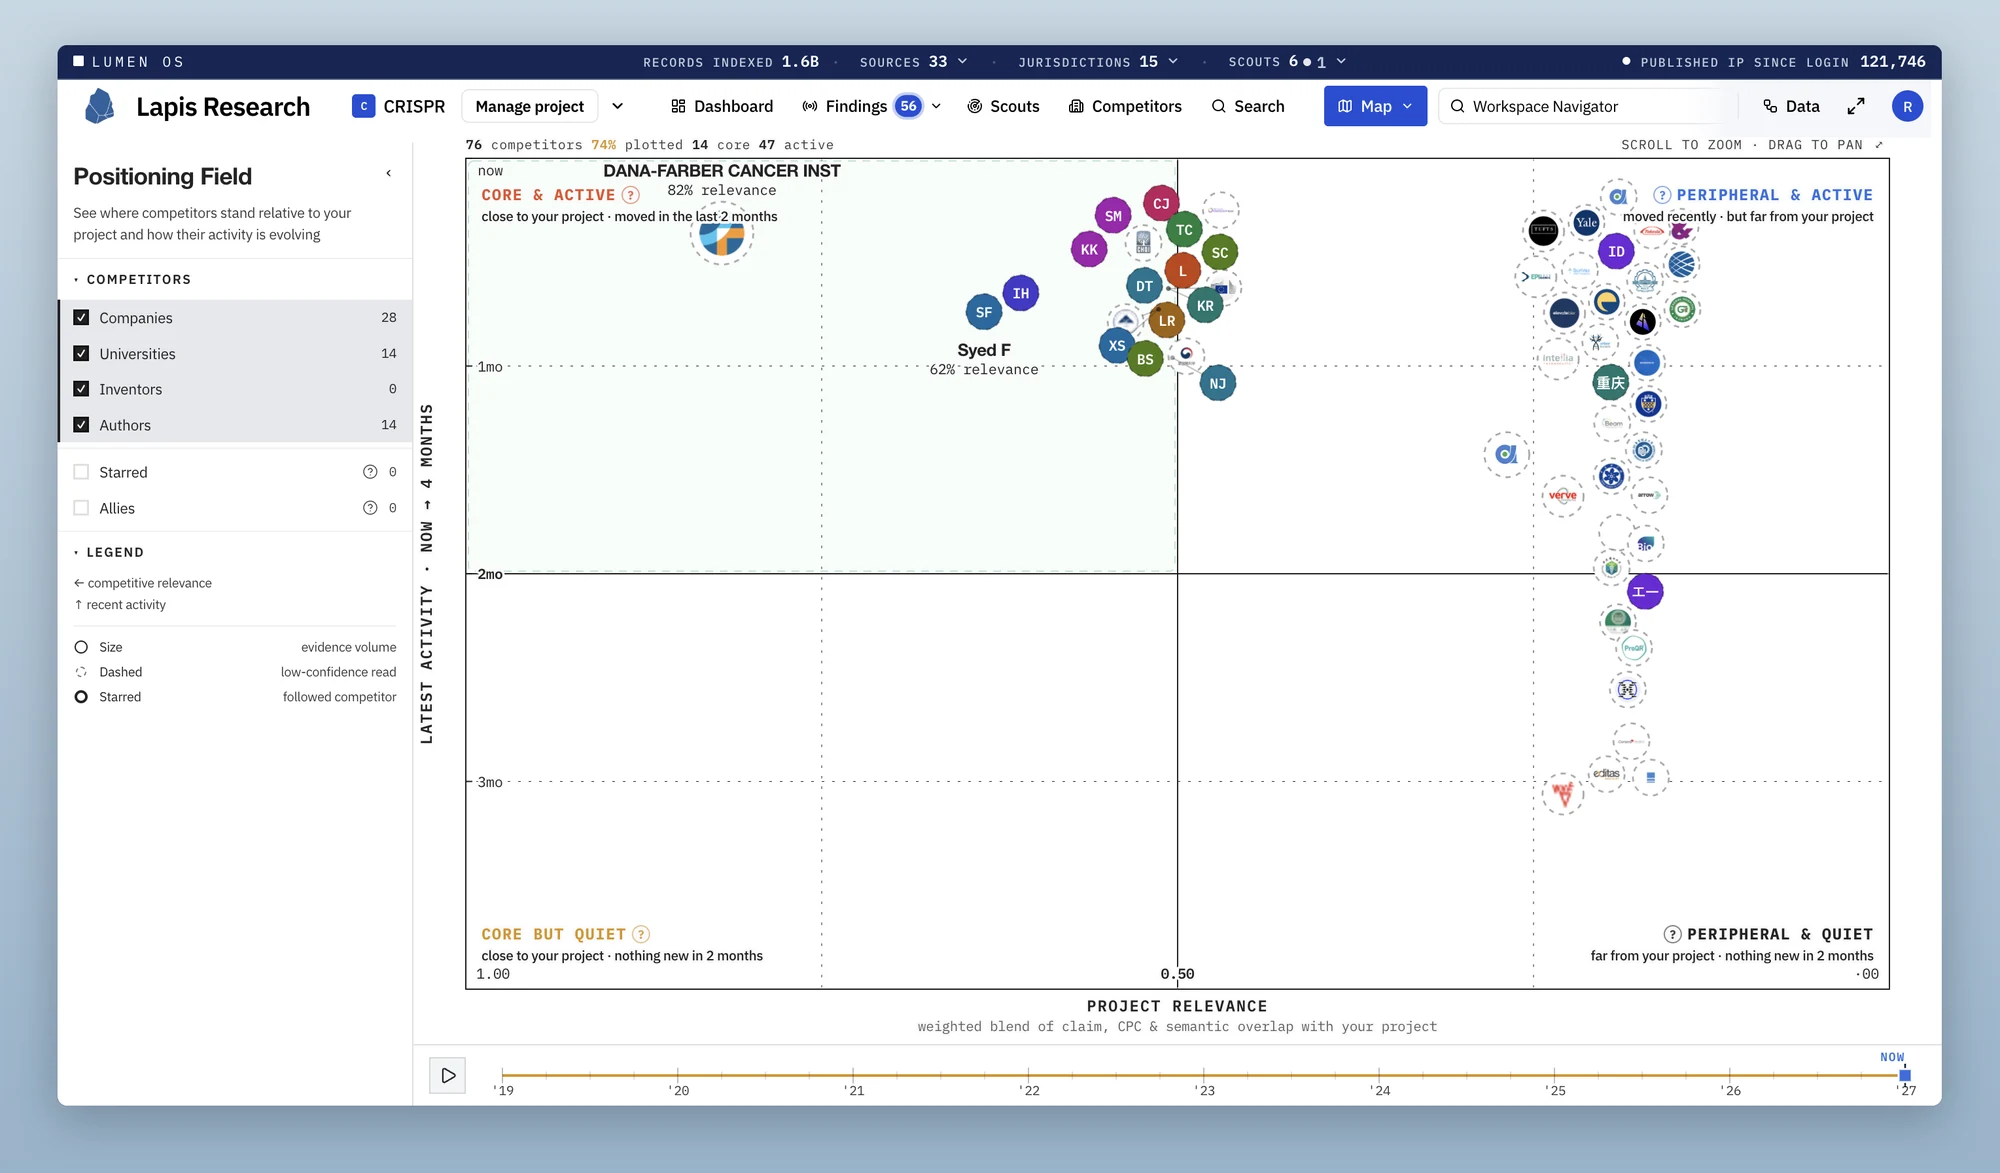Open the dropdown chevron beside Manage project
Viewport: 2000px width, 1173px height.
tap(618, 106)
